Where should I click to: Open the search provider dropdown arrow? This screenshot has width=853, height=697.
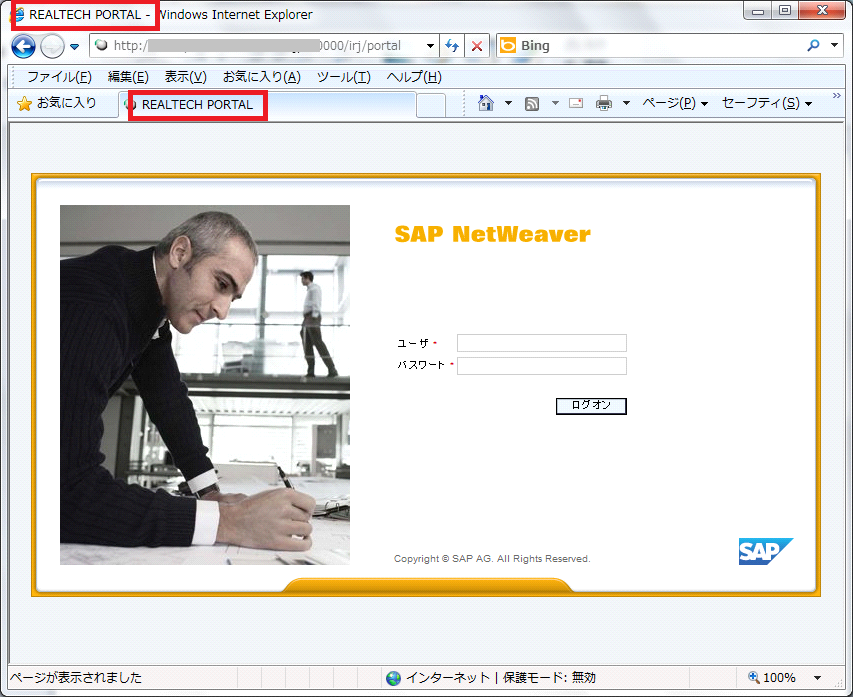834,45
